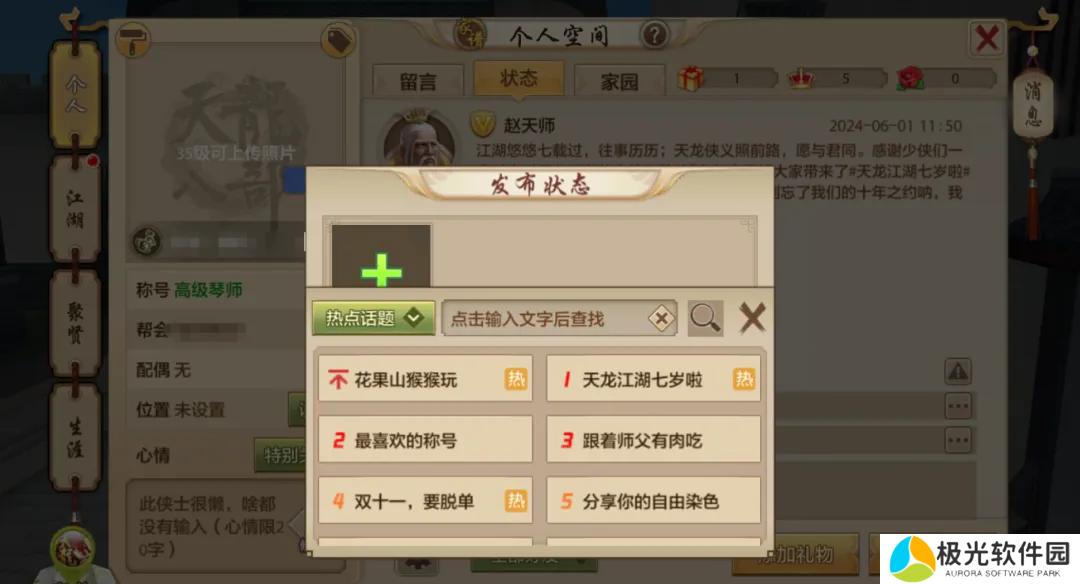Select topic 天龙江湖七岁啦

(654, 379)
